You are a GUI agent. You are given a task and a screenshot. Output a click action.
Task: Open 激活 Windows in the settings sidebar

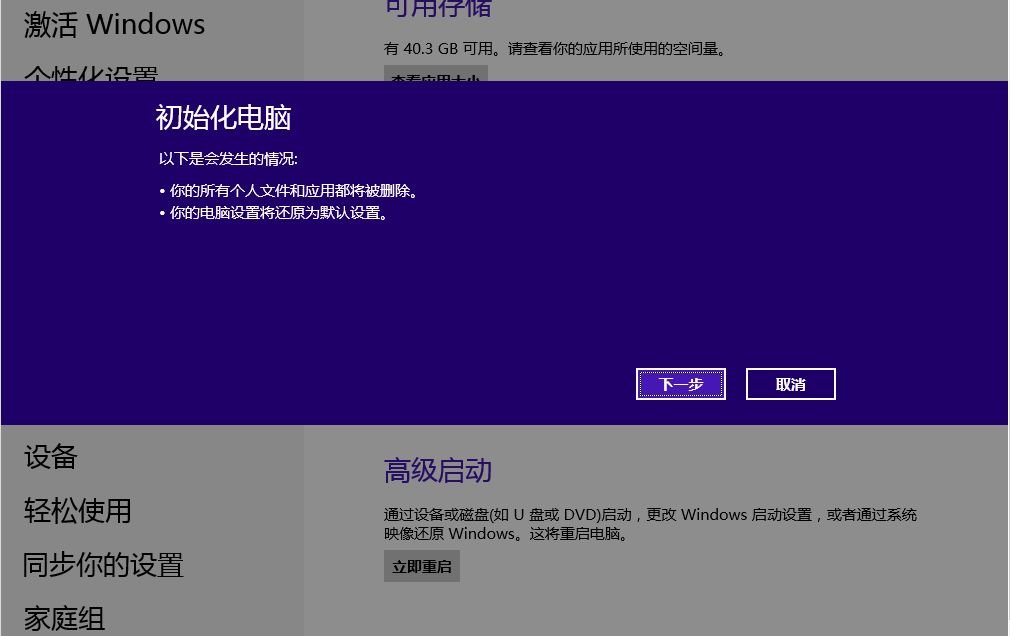114,24
